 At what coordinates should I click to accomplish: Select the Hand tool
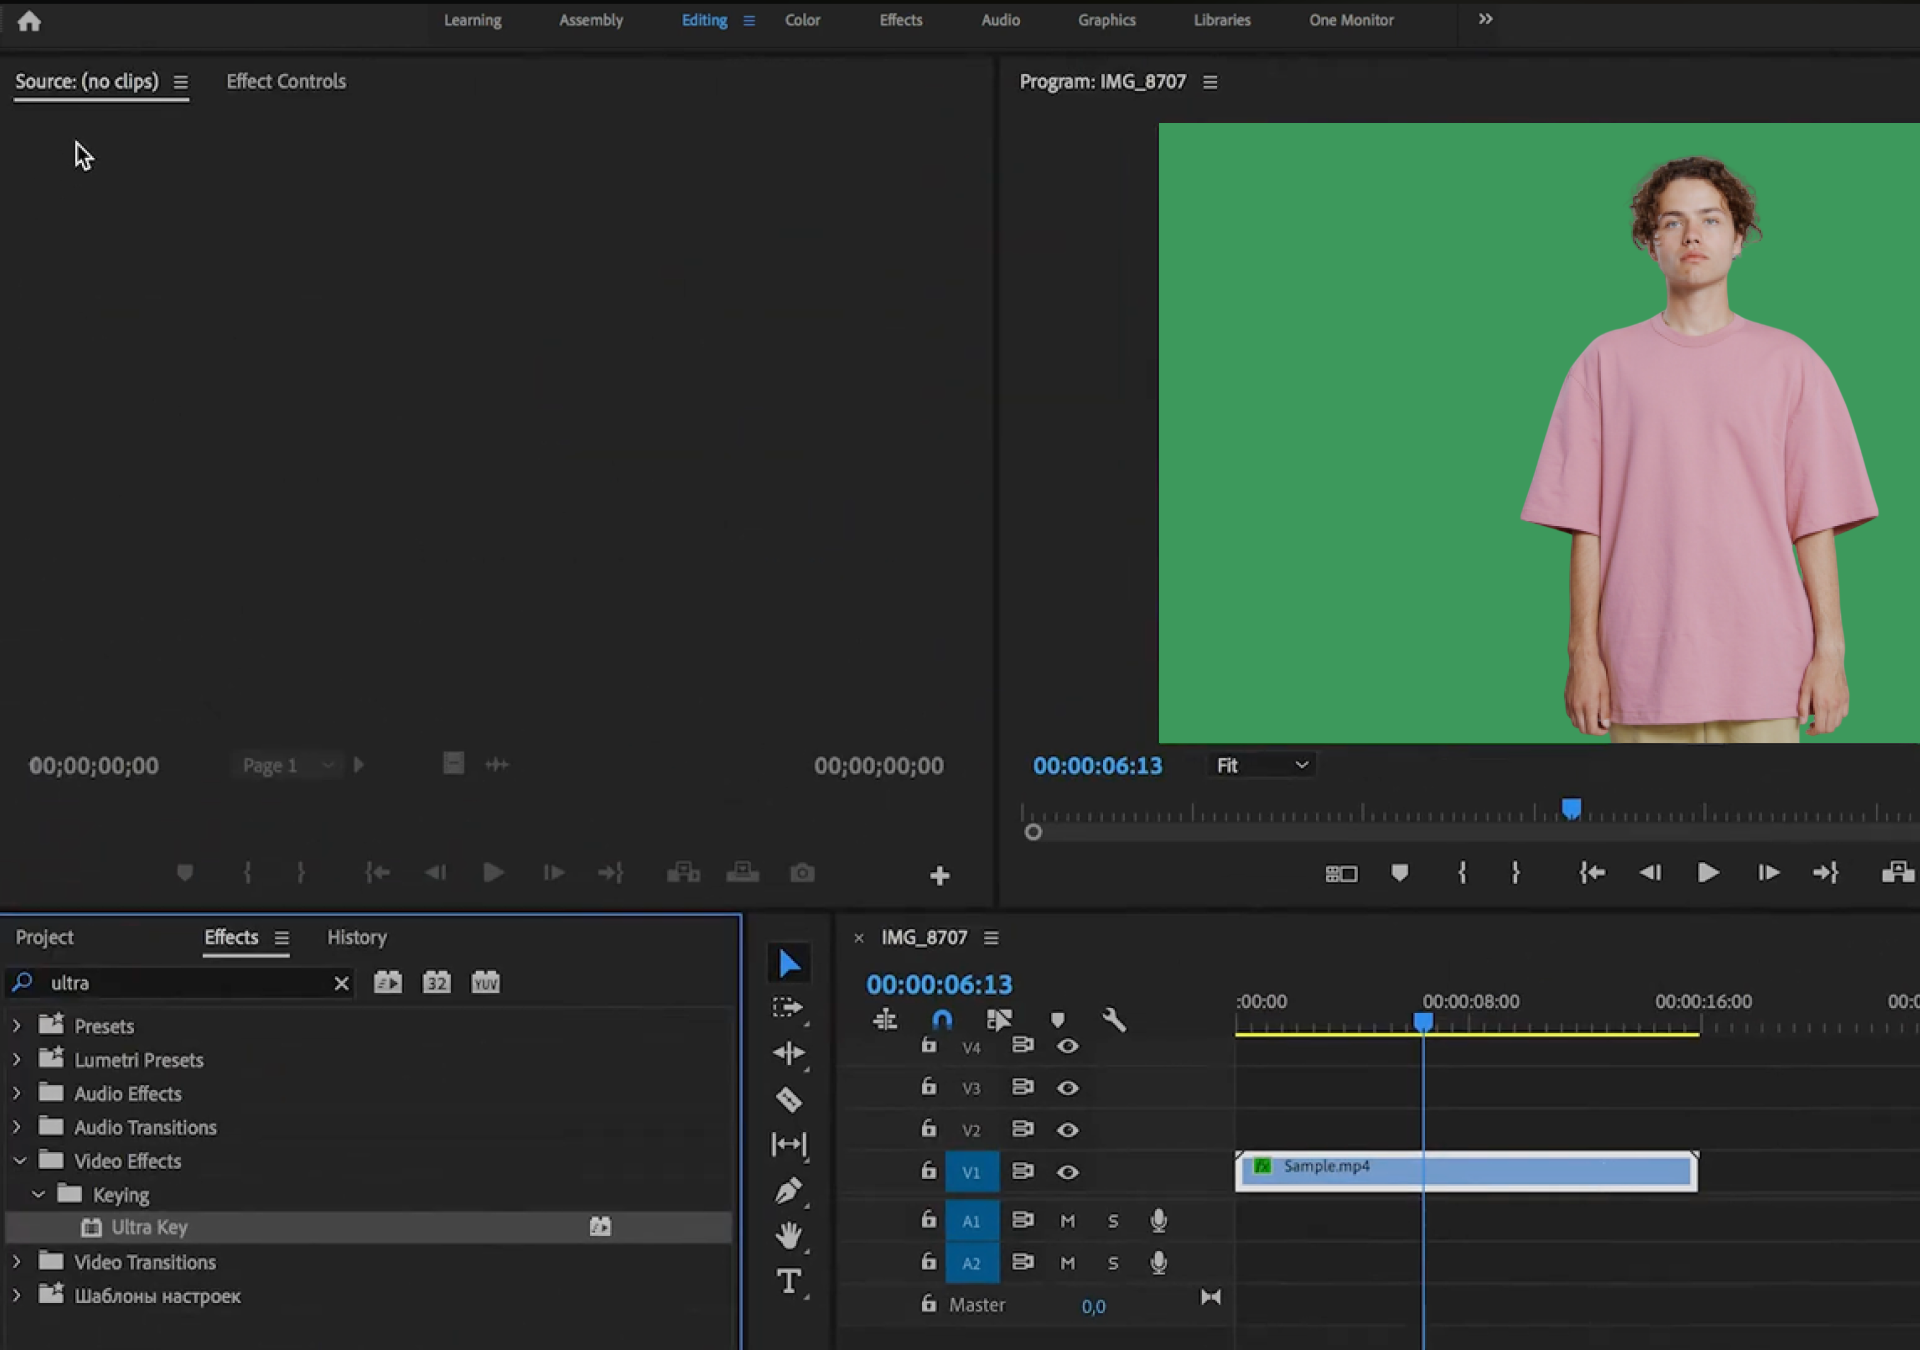[x=789, y=1236]
